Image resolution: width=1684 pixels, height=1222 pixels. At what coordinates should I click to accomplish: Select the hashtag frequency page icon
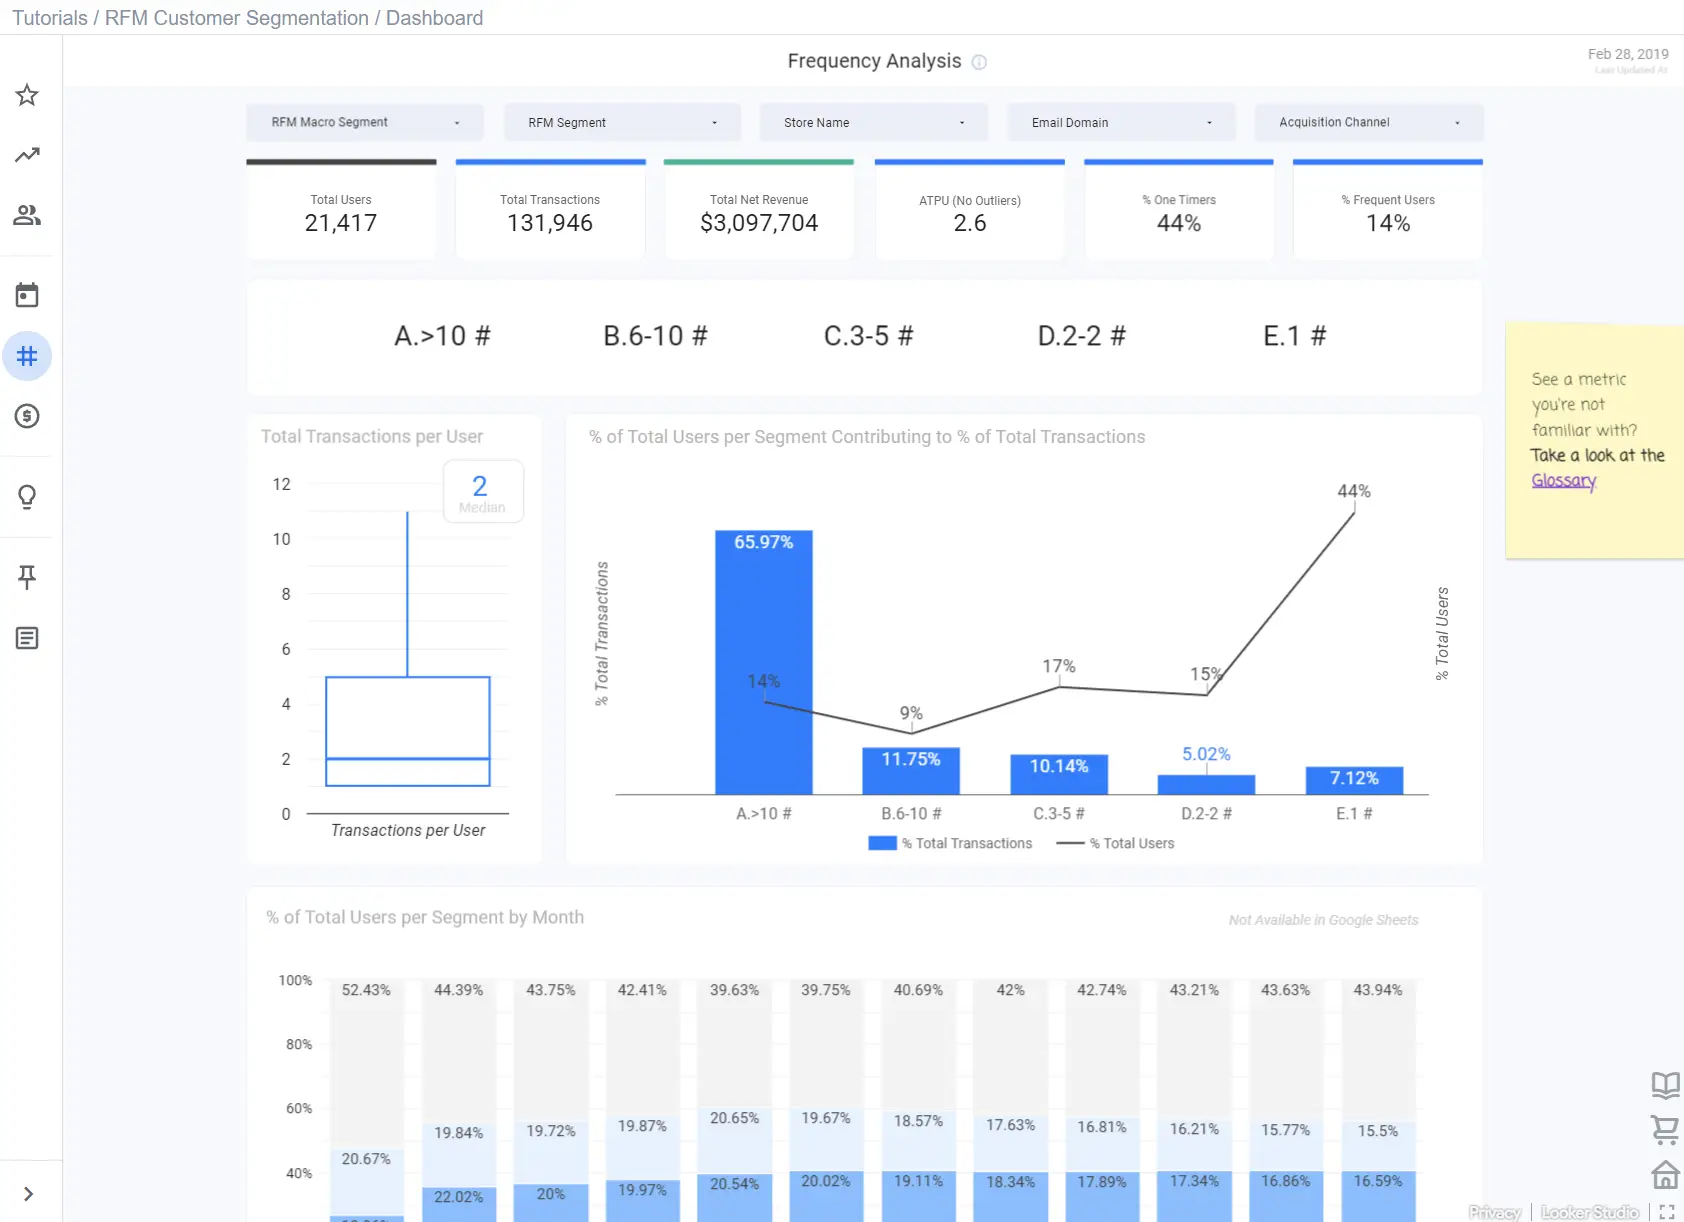27,356
